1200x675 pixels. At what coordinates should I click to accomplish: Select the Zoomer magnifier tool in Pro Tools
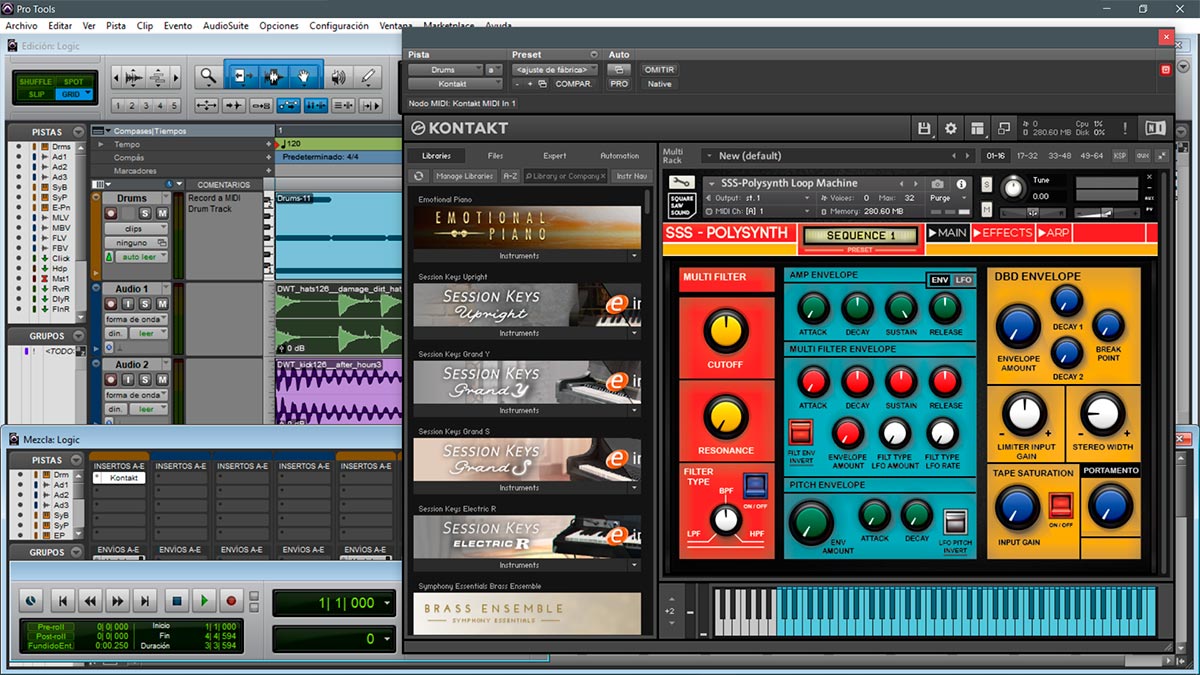pyautogui.click(x=207, y=76)
